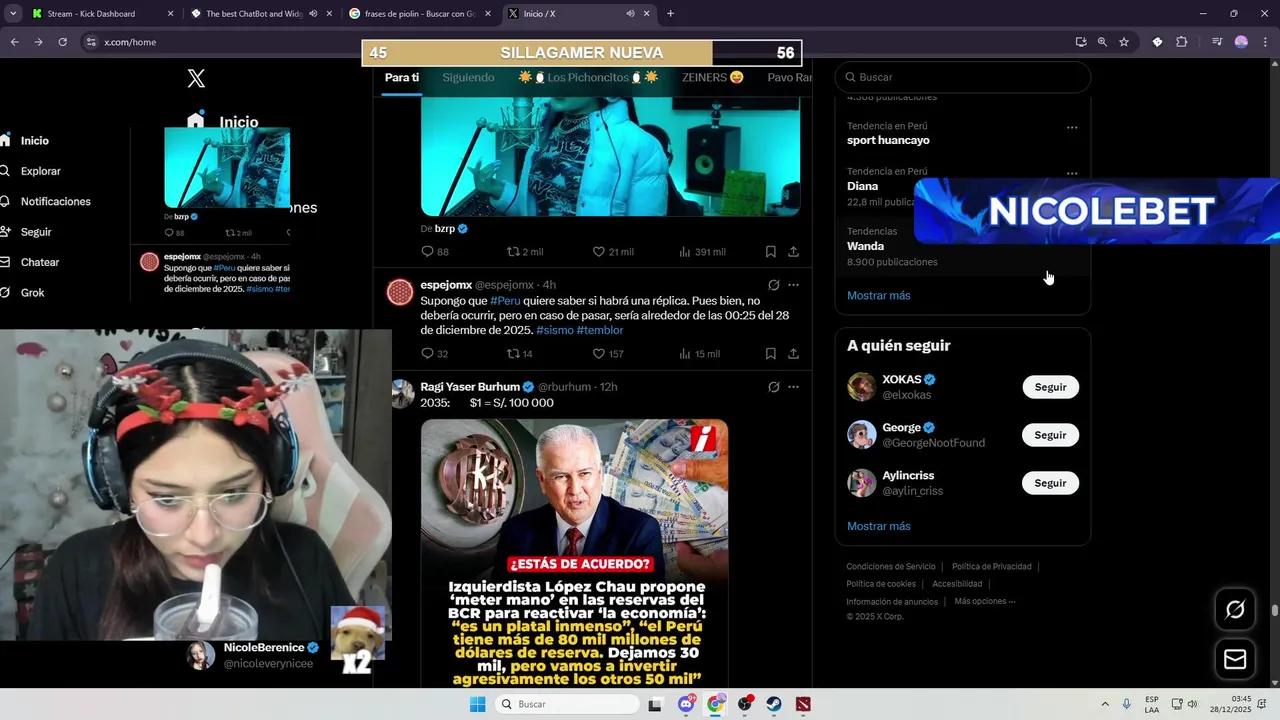Open the Política de Privacidad link

pyautogui.click(x=991, y=567)
